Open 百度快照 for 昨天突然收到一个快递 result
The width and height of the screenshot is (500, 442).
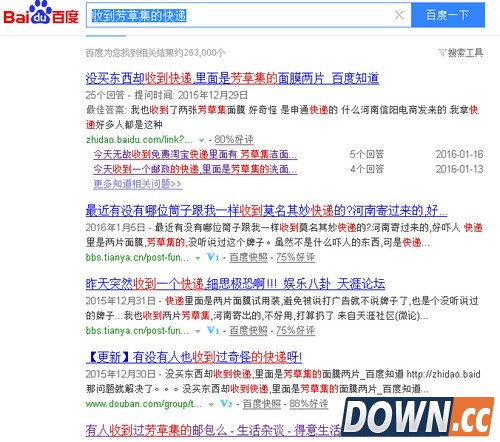point(249,331)
